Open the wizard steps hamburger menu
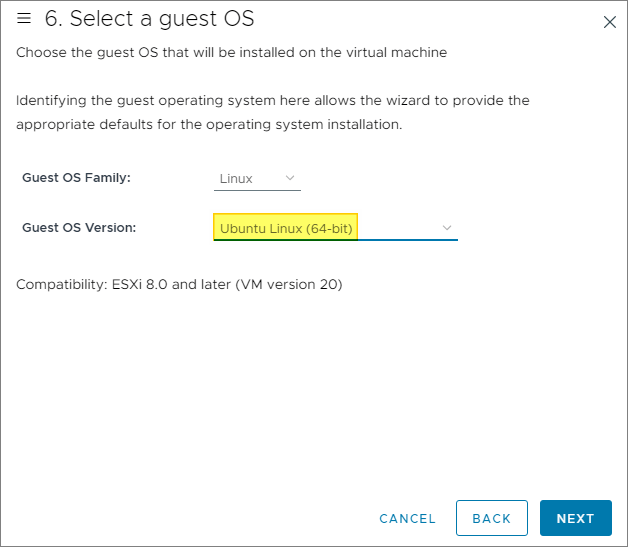The width and height of the screenshot is (628, 547). tap(25, 19)
